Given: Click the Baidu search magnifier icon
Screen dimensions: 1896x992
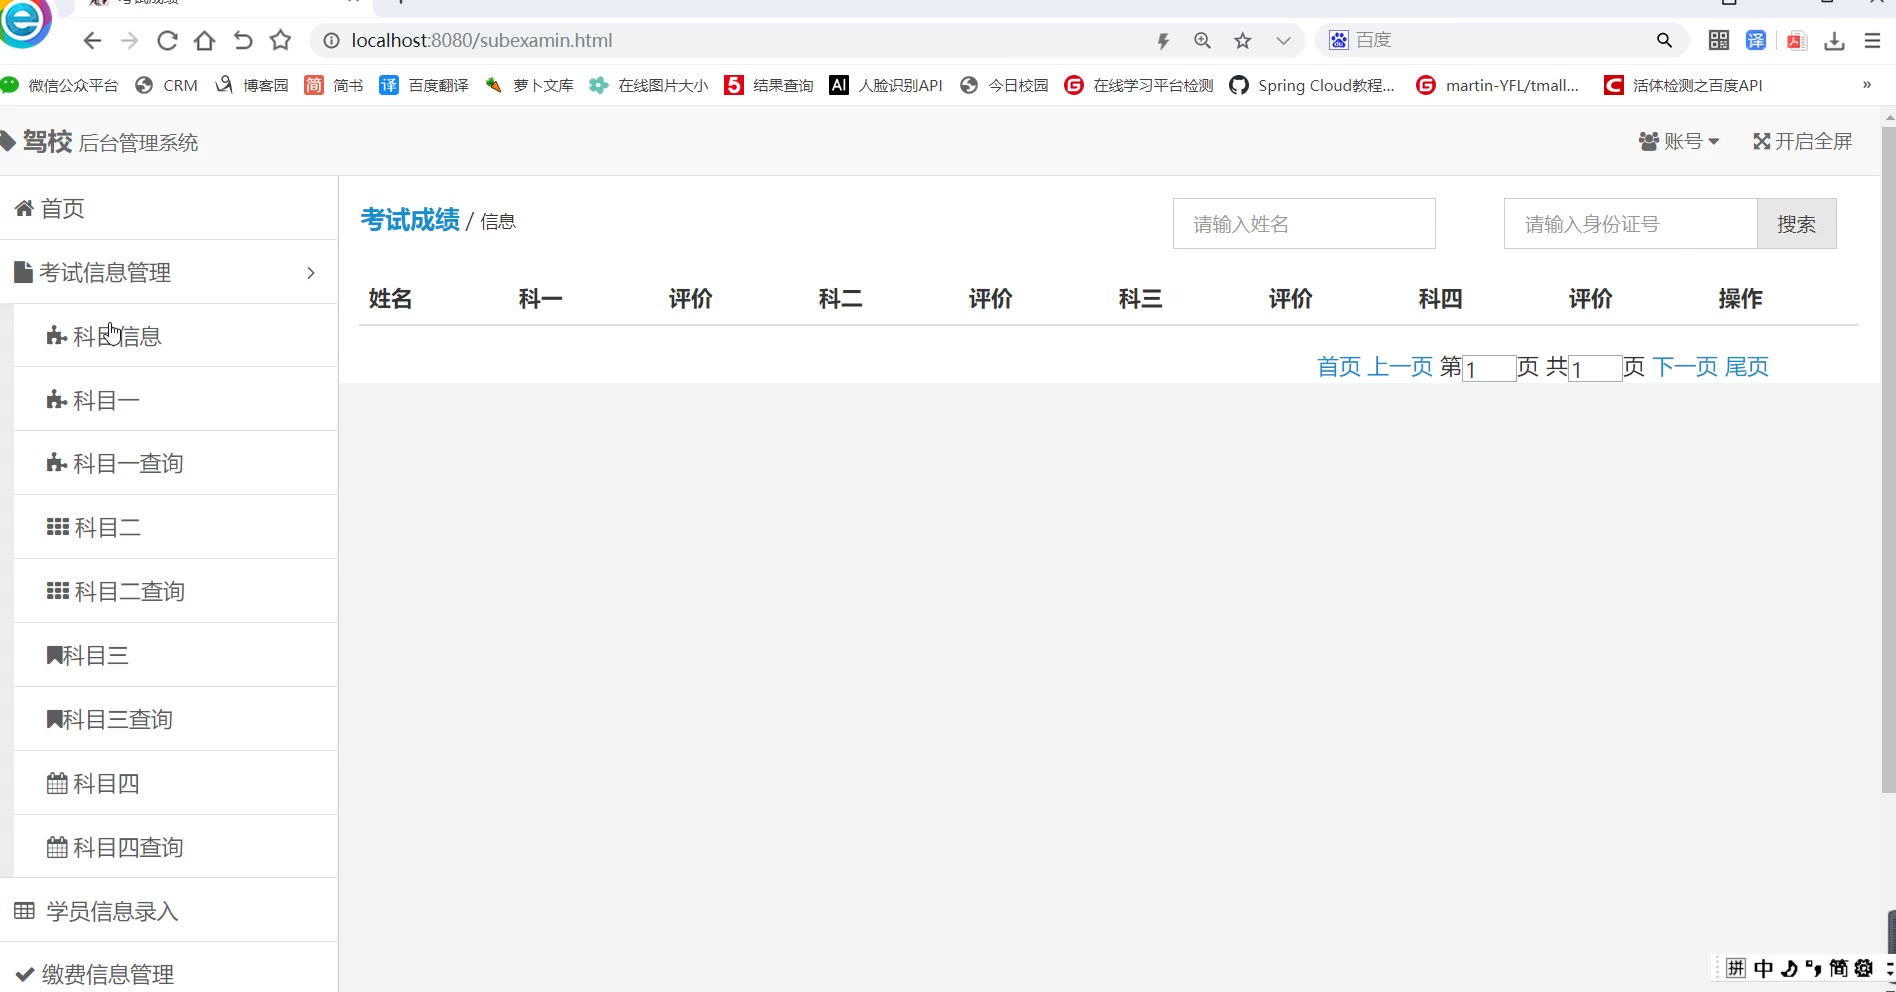Looking at the screenshot, I should tap(1664, 41).
